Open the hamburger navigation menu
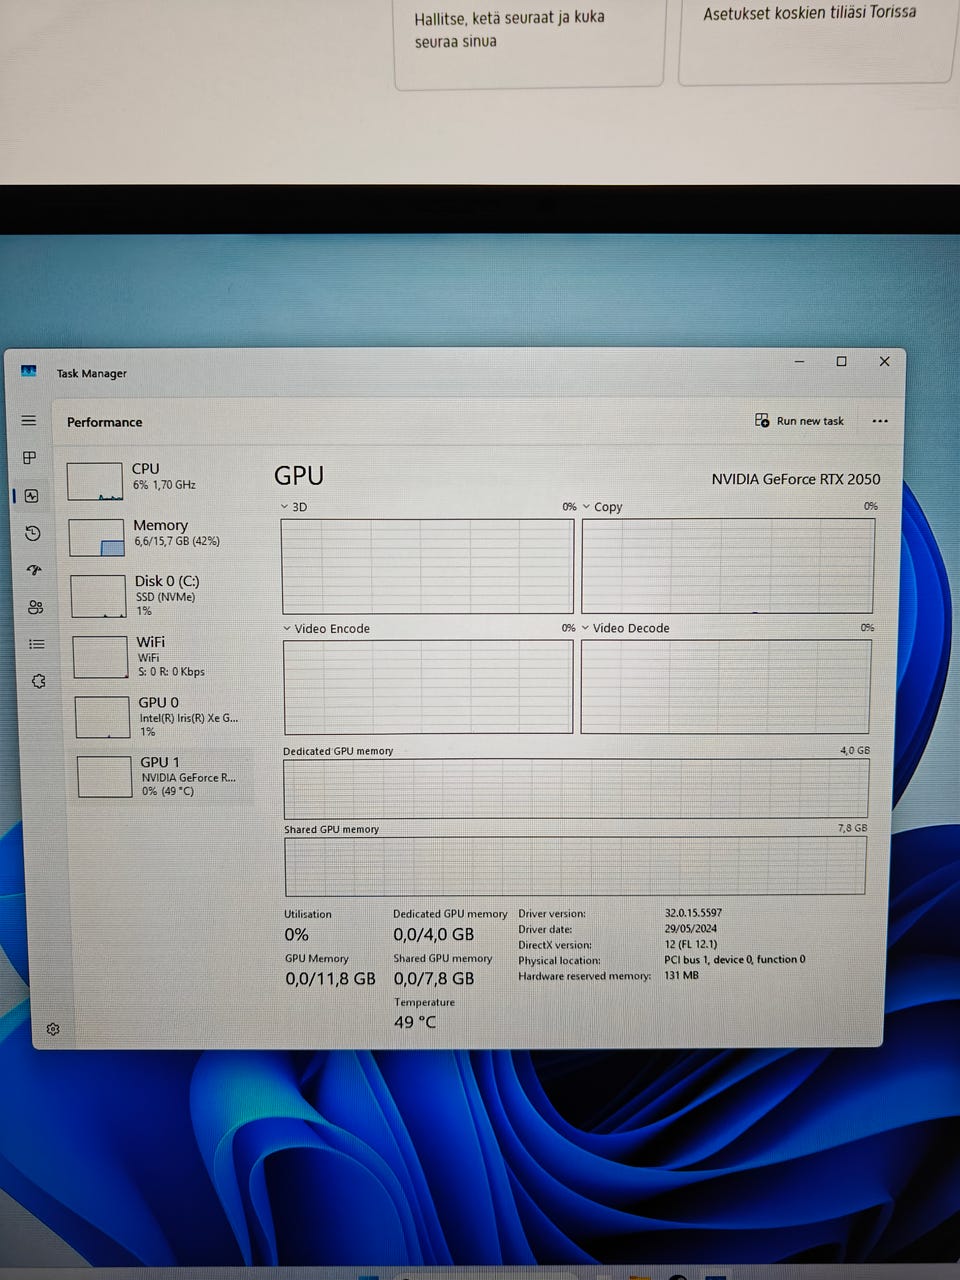Image resolution: width=960 pixels, height=1280 pixels. [x=29, y=421]
